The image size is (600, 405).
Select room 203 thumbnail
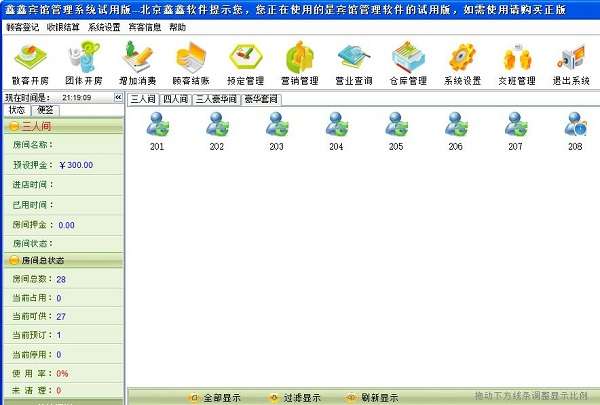[277, 131]
